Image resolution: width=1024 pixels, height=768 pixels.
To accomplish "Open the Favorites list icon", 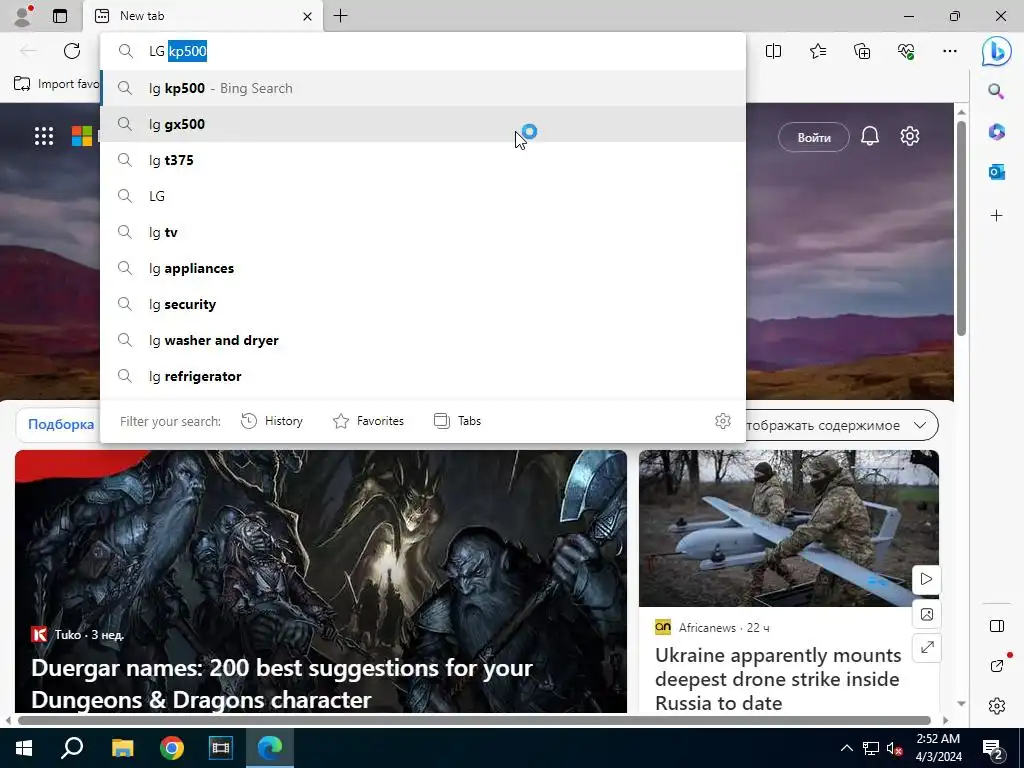I will coord(818,51).
